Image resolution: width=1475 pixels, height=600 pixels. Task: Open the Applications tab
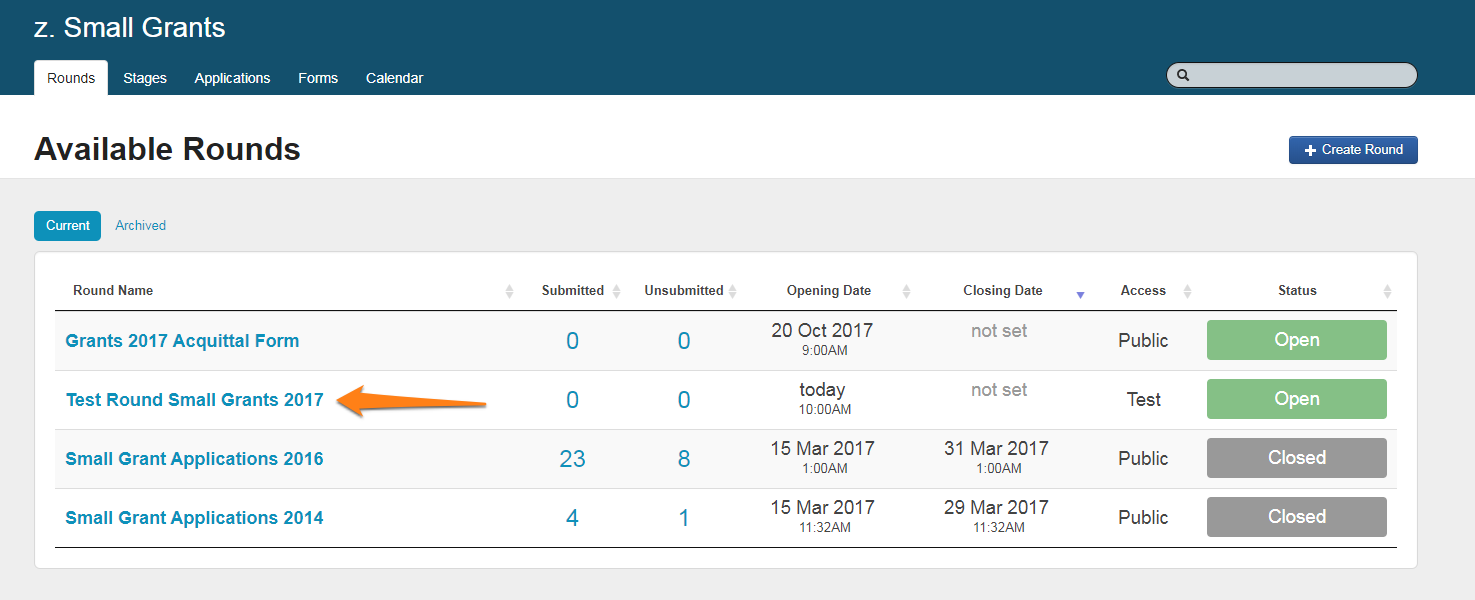point(232,78)
